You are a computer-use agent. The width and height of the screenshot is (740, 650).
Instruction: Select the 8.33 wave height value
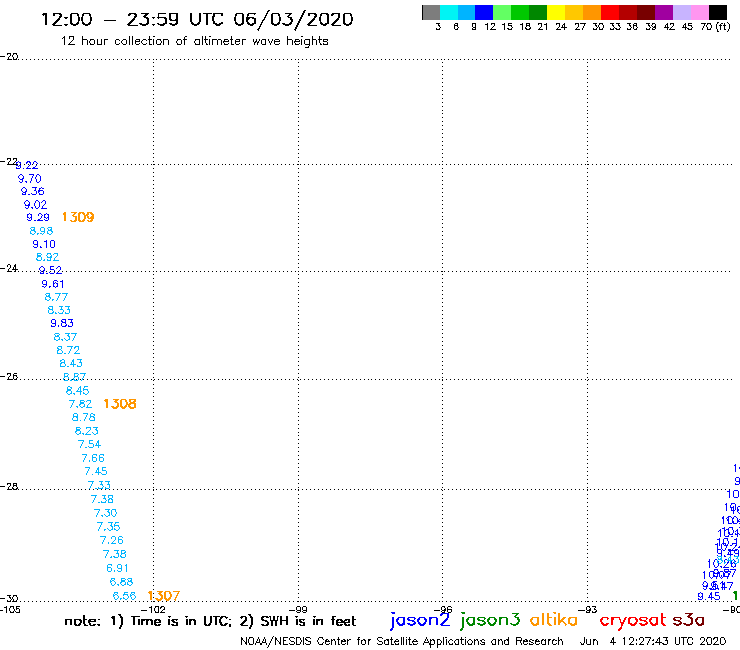click(59, 310)
